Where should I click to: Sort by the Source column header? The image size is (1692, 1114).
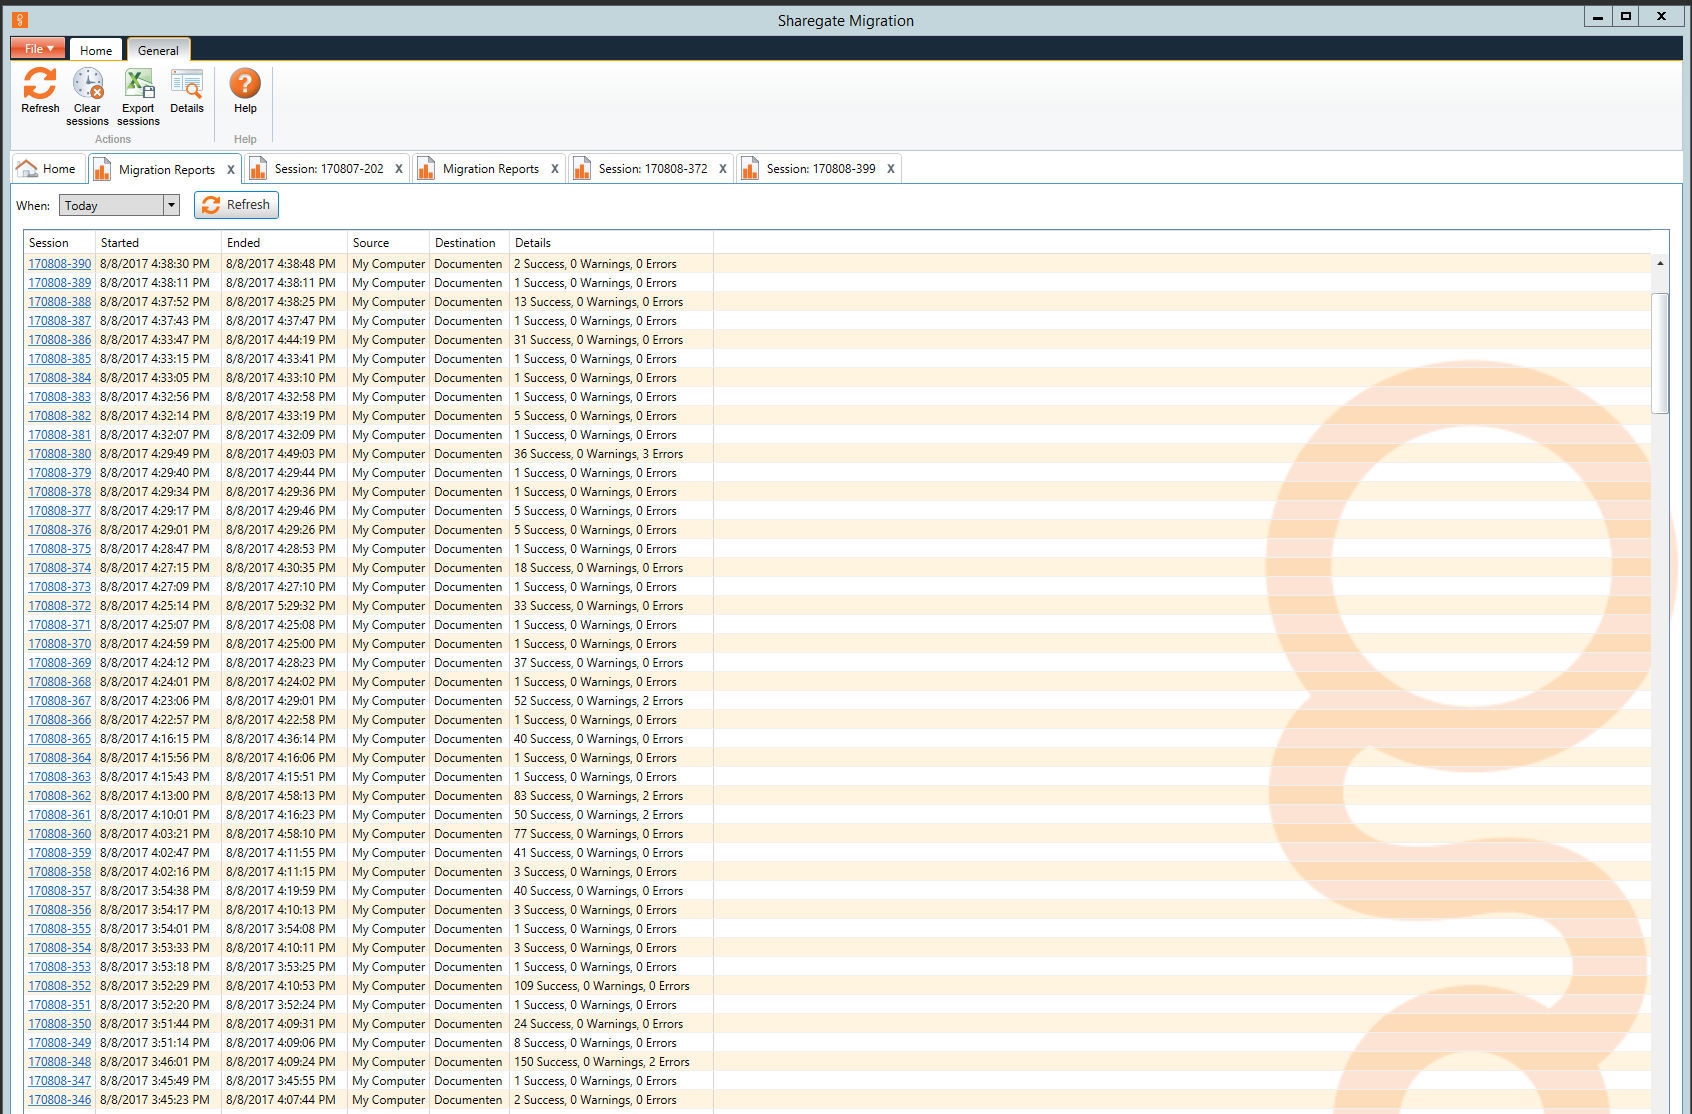tap(389, 242)
